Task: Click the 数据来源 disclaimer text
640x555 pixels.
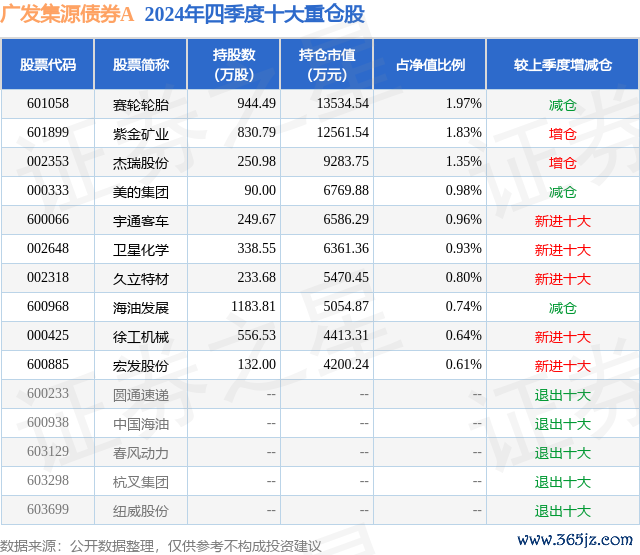Action: [160, 546]
